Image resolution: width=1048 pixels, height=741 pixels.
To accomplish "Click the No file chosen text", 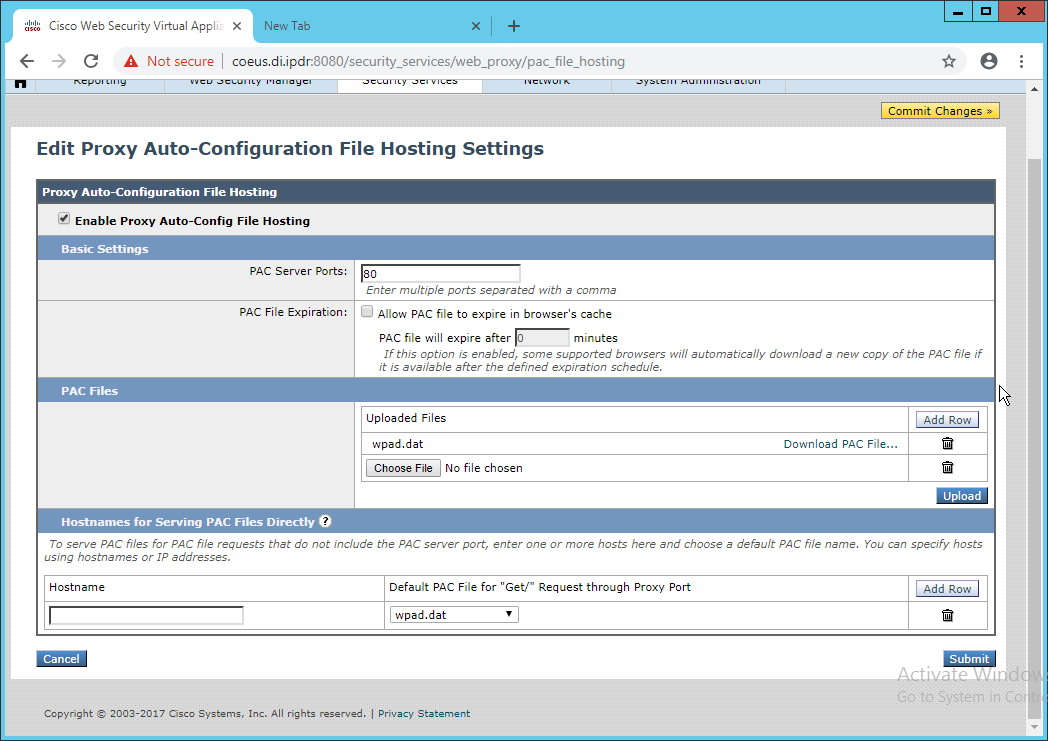I will (x=484, y=468).
